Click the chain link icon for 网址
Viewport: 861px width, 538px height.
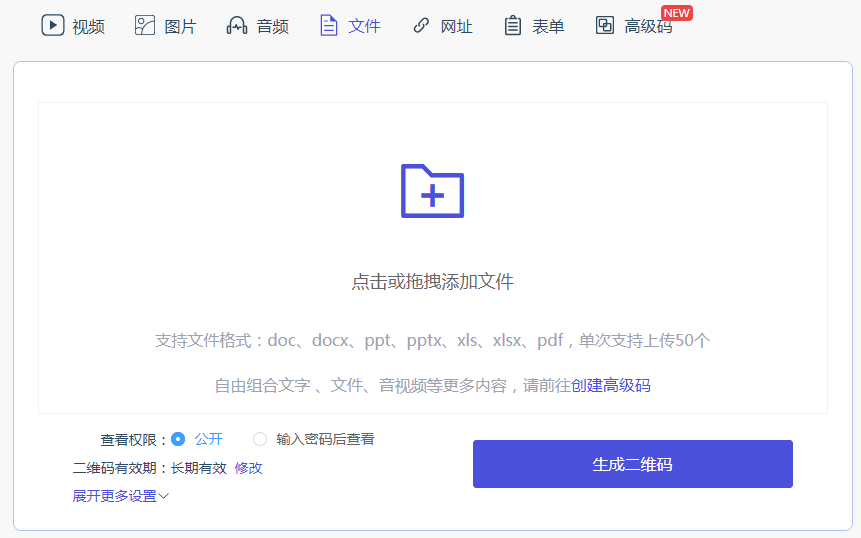tap(421, 25)
